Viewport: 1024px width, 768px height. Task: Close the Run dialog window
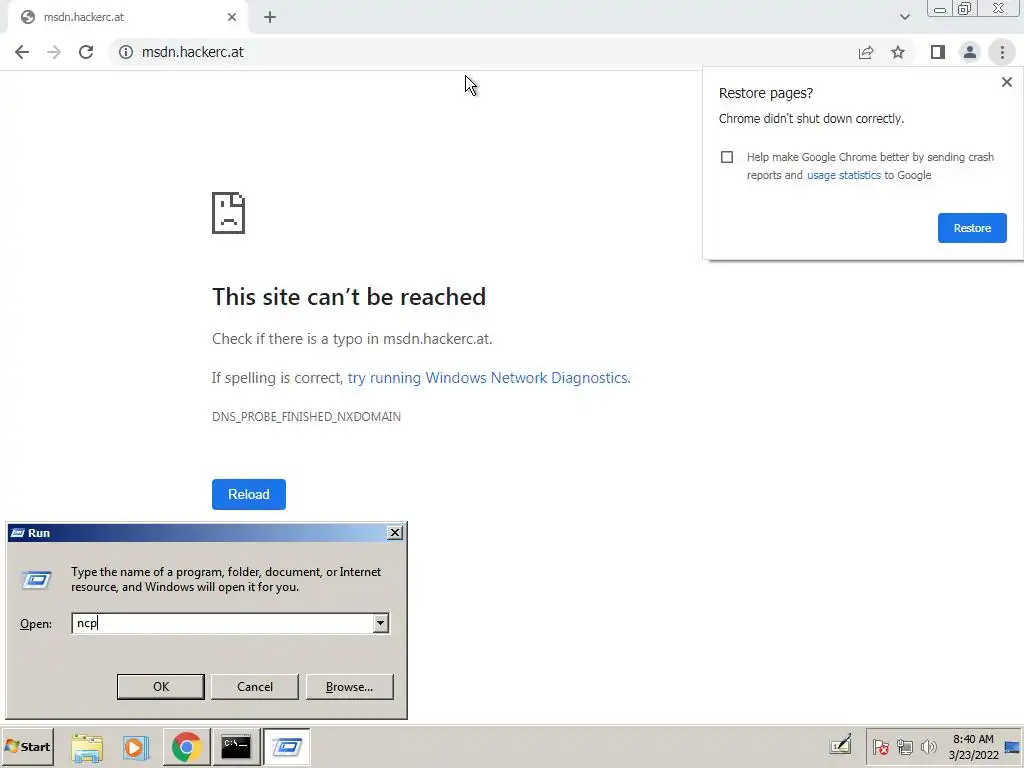pos(394,533)
